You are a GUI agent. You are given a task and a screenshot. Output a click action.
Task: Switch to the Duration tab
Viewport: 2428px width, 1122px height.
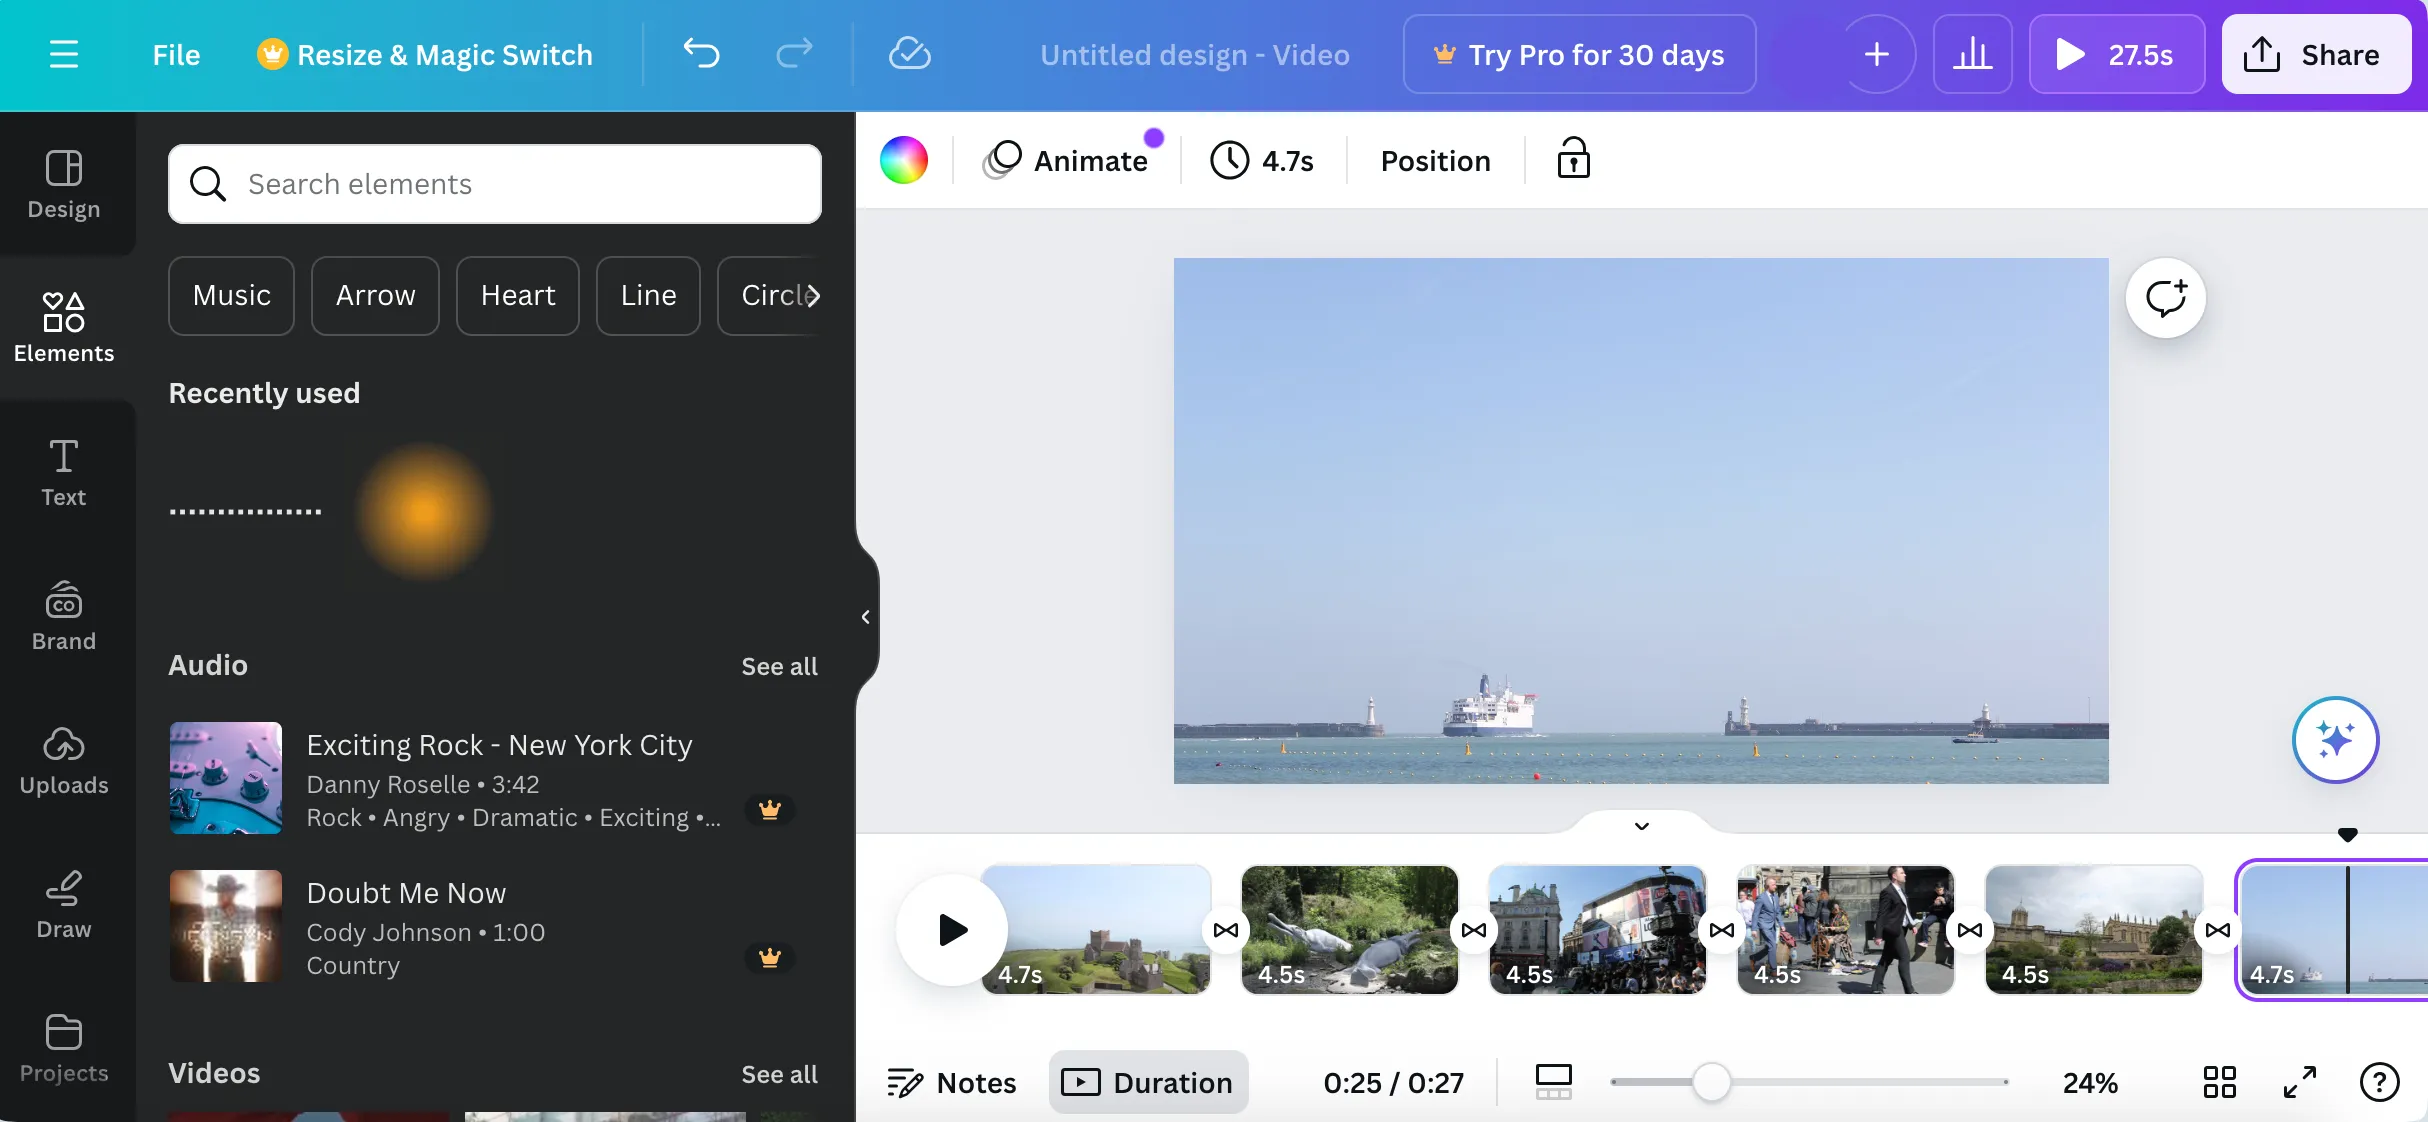pyautogui.click(x=1147, y=1082)
